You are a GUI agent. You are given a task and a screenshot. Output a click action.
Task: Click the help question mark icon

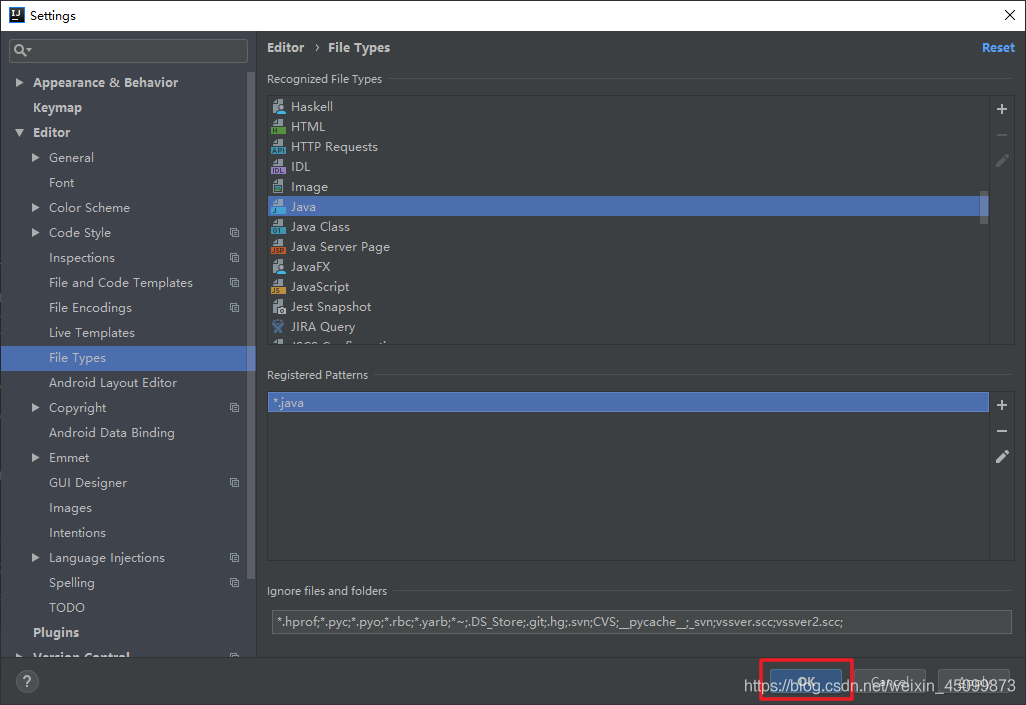click(x=27, y=681)
